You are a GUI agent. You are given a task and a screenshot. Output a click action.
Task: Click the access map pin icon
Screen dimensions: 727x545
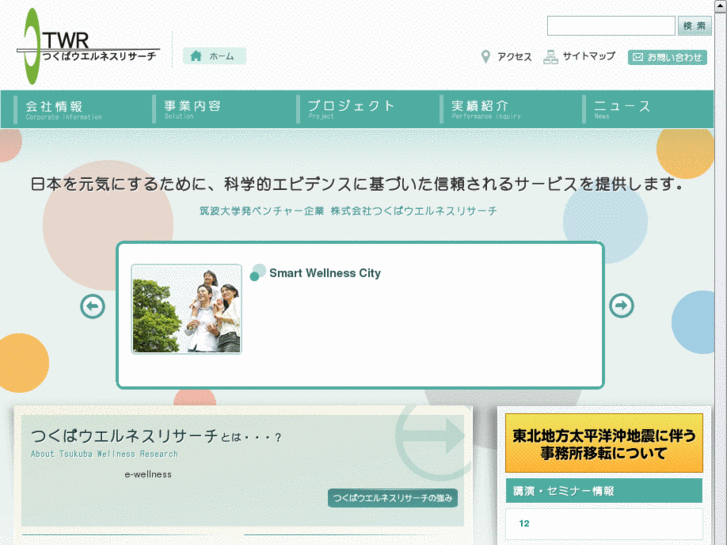click(486, 57)
